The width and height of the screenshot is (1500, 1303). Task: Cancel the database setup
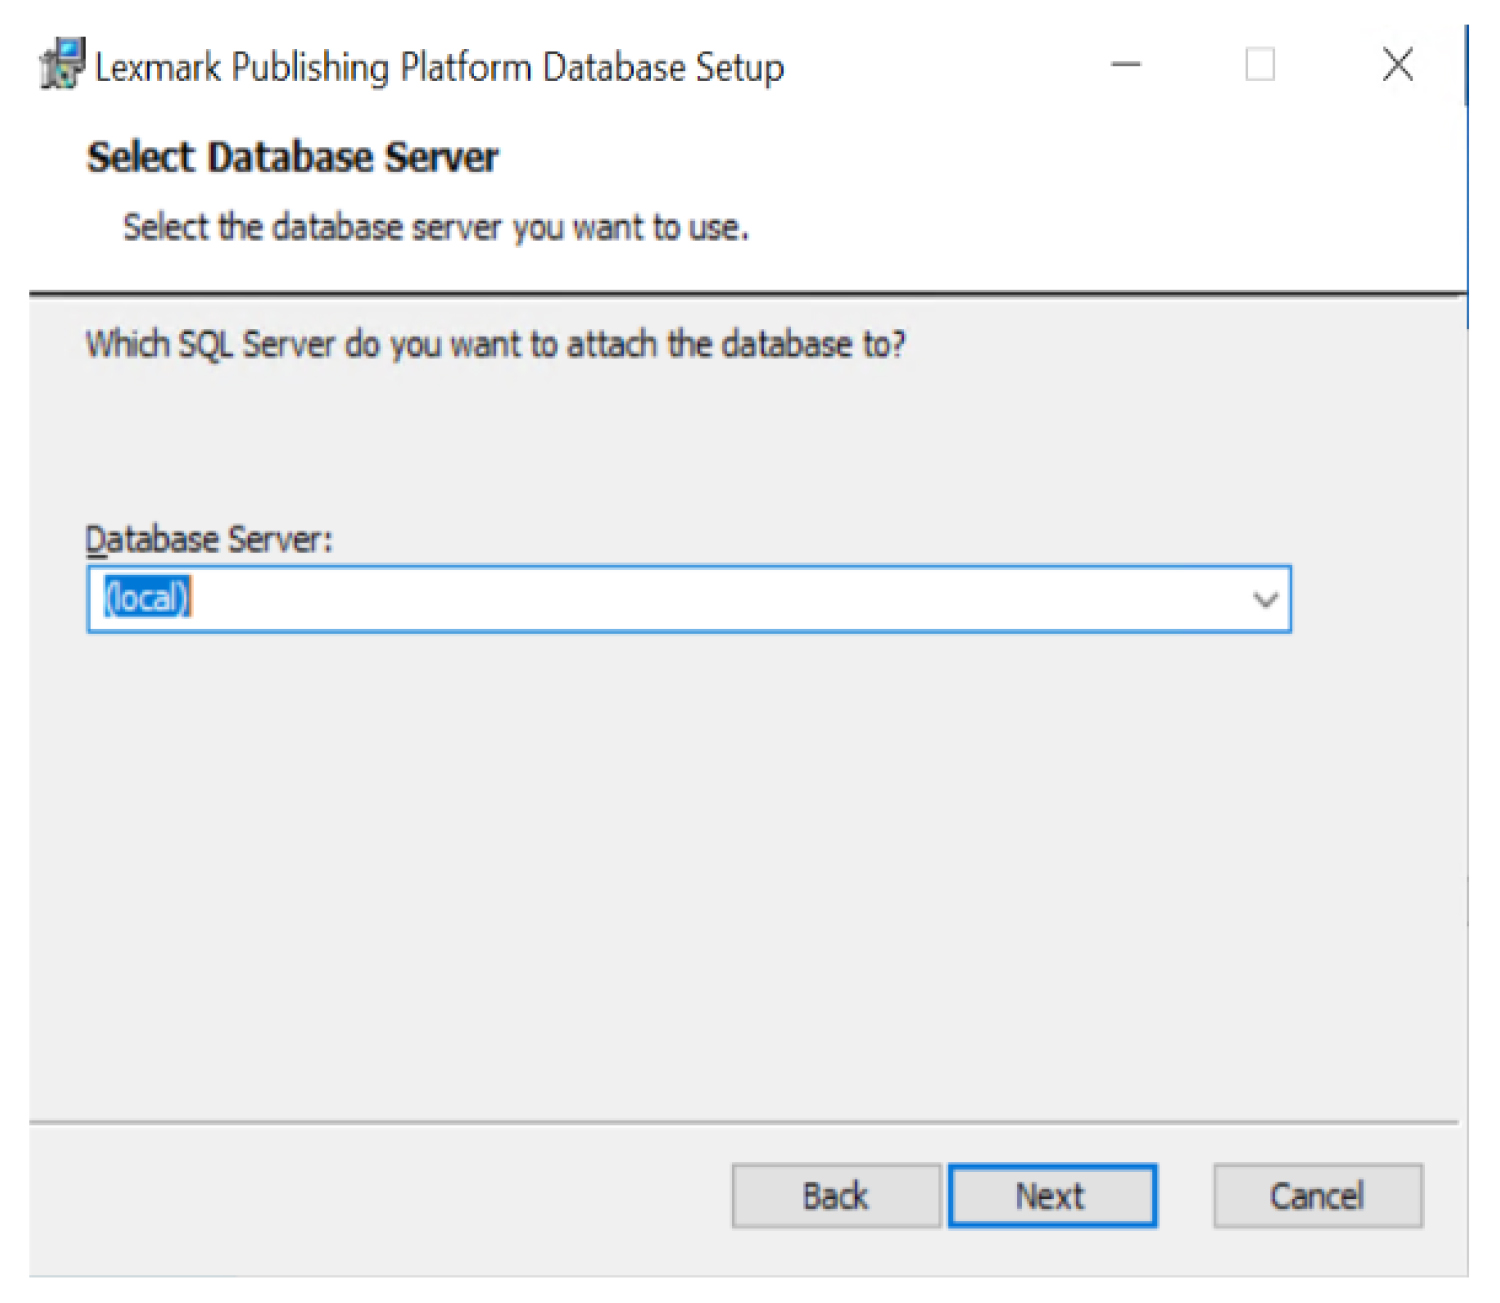point(1317,1195)
